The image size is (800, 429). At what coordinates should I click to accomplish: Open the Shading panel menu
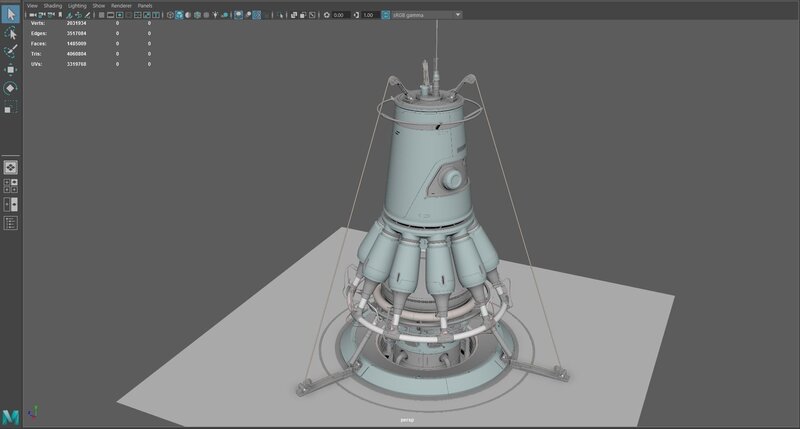coord(53,5)
